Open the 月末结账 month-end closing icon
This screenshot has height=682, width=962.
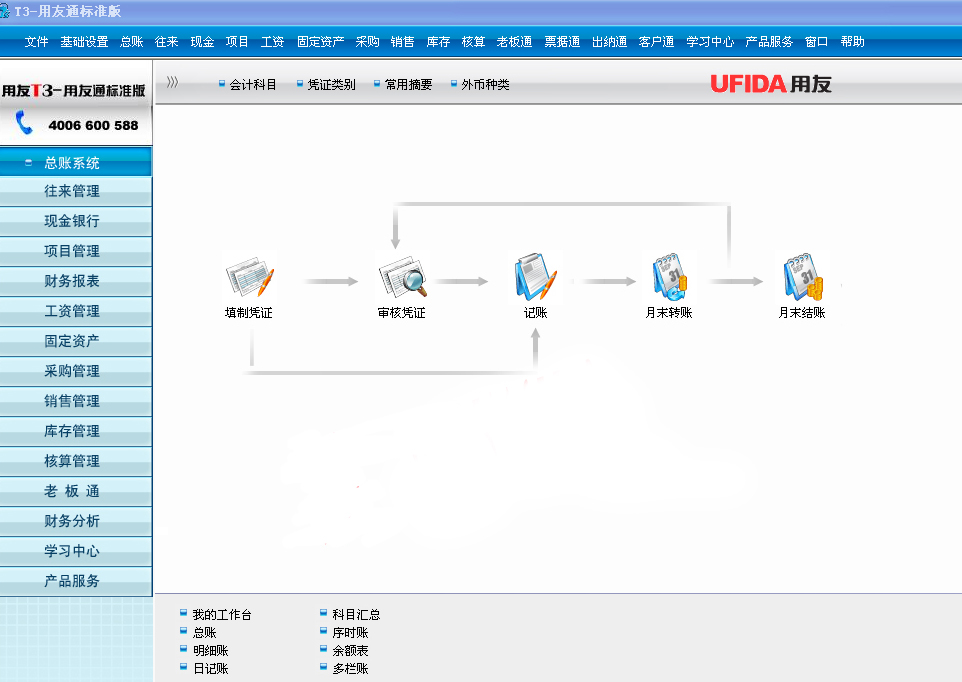802,277
